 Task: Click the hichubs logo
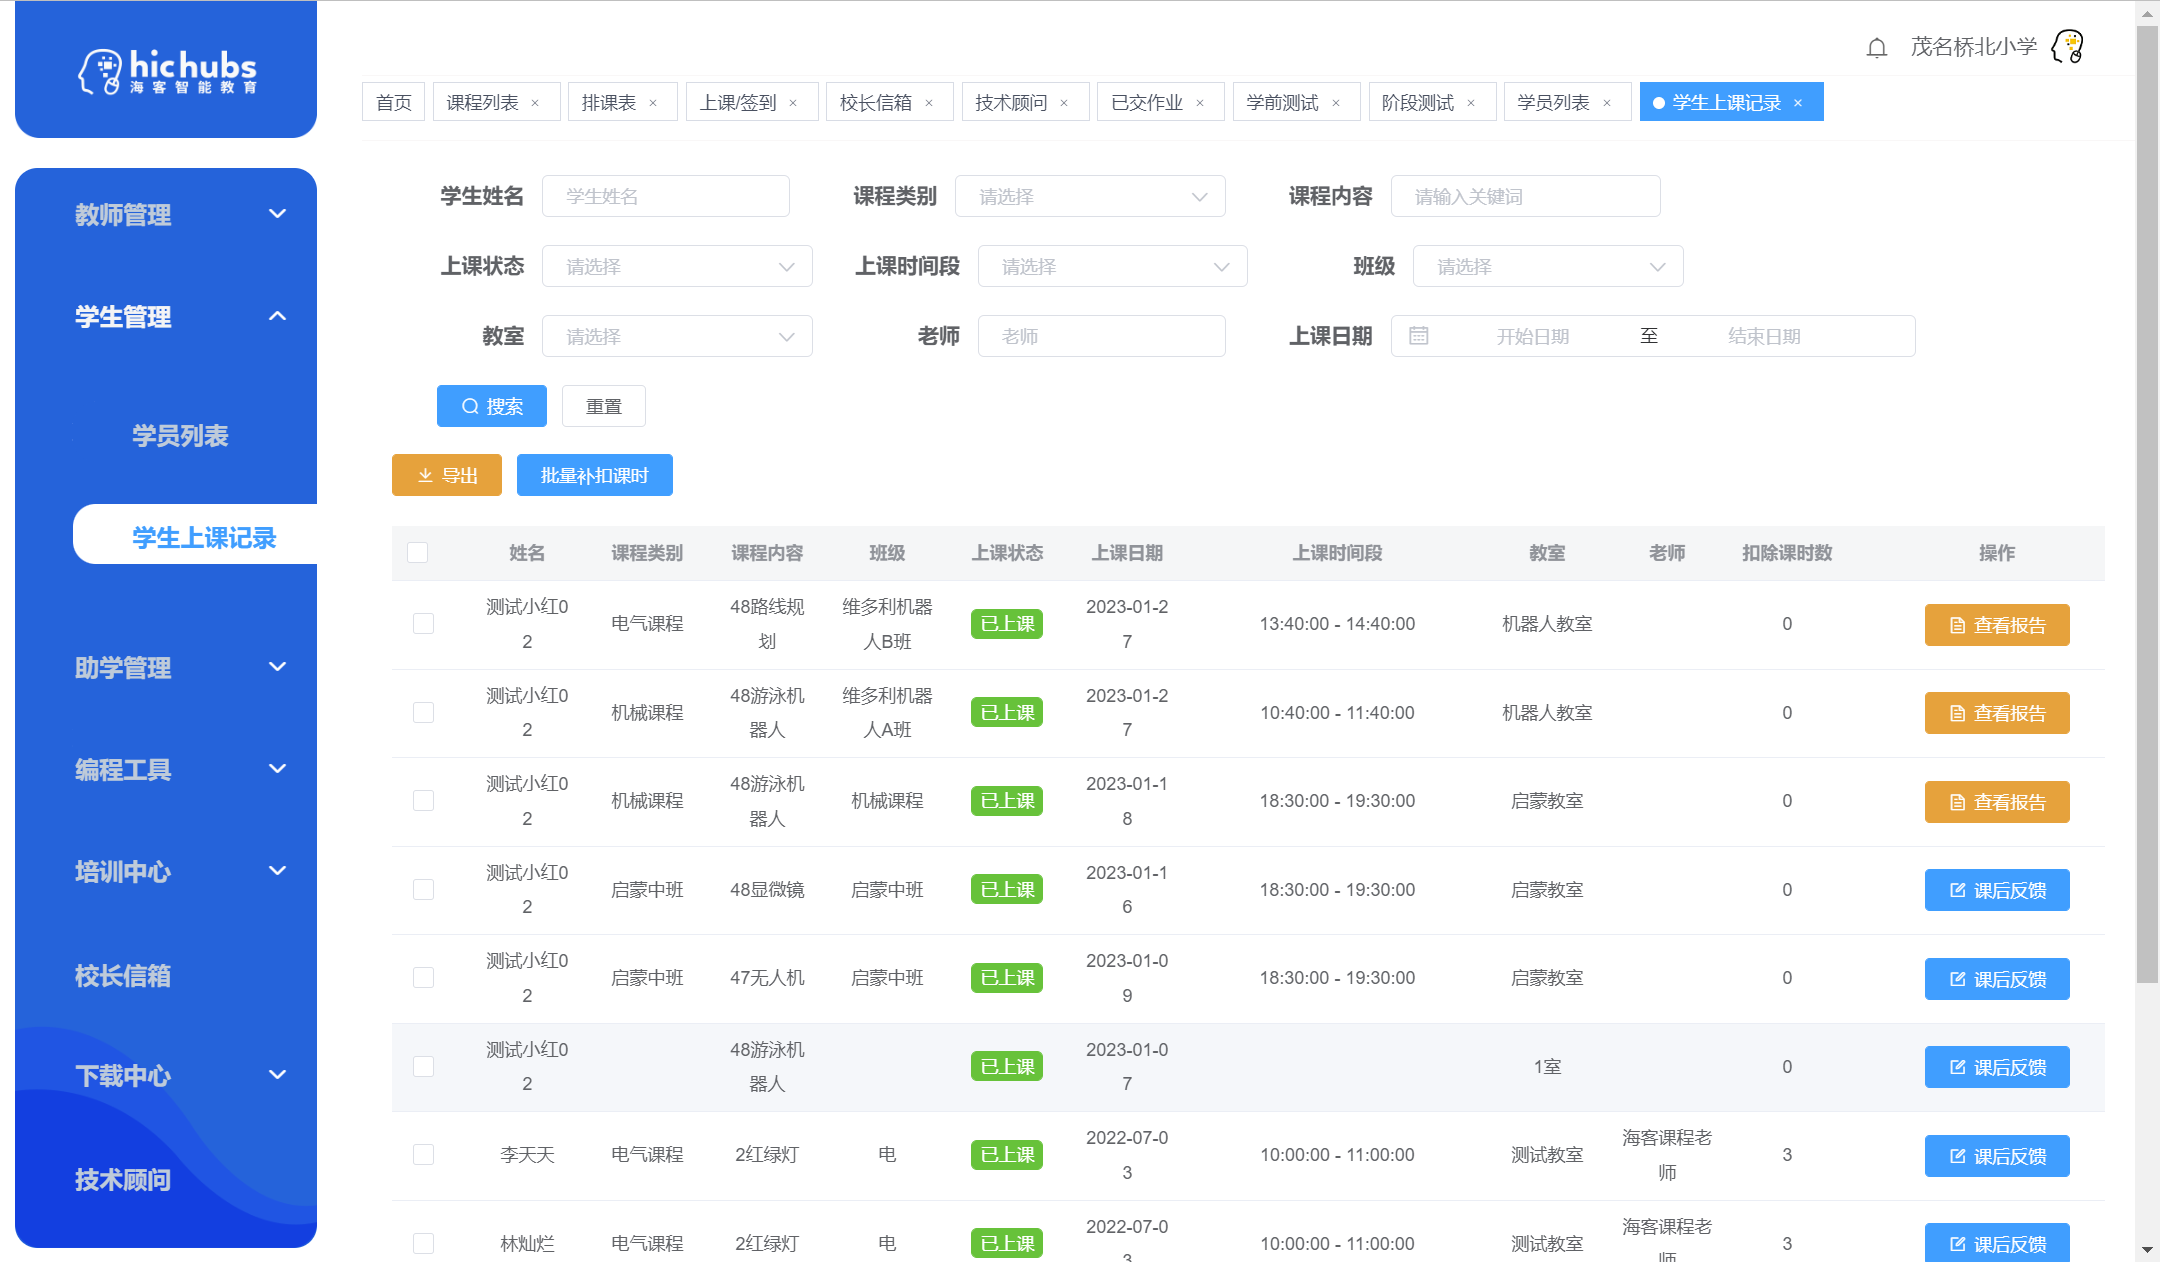pyautogui.click(x=165, y=70)
